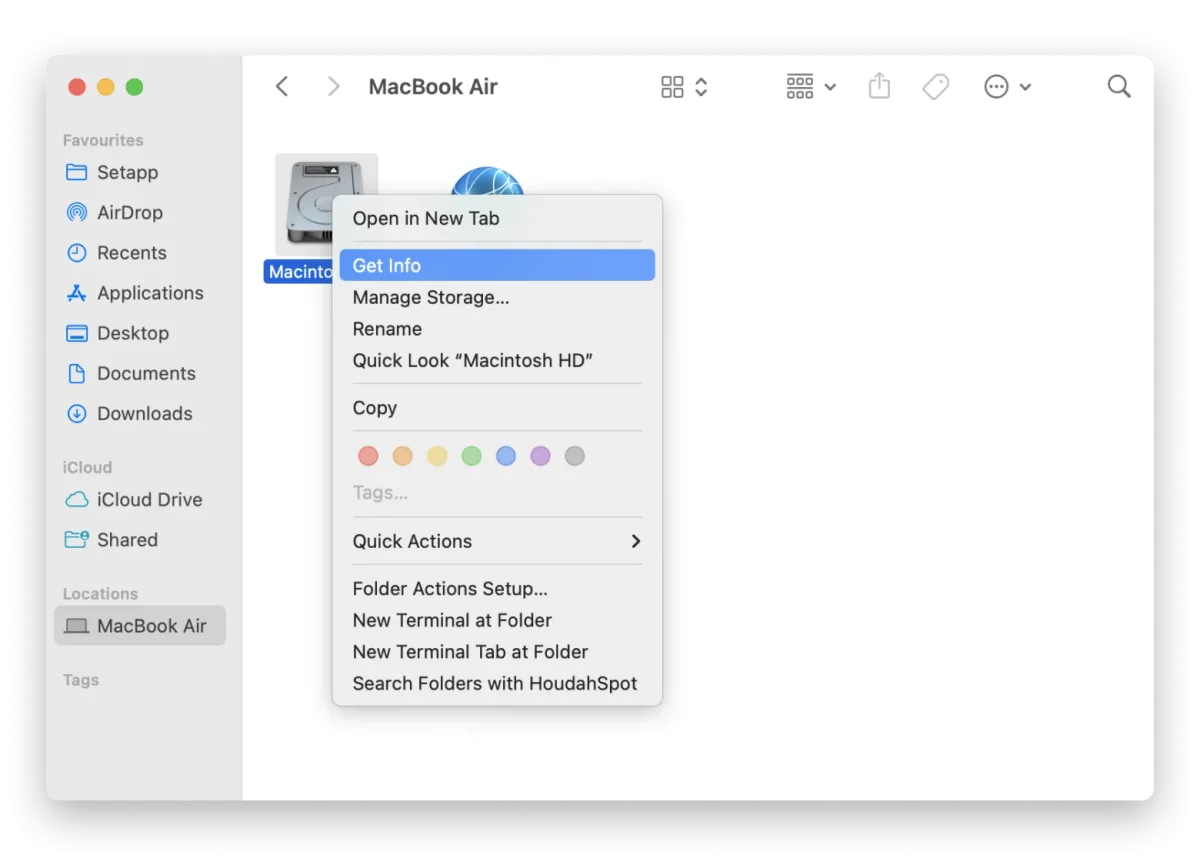Click the Share toolbar icon
Viewport: 1200px width, 862px height.
point(879,86)
